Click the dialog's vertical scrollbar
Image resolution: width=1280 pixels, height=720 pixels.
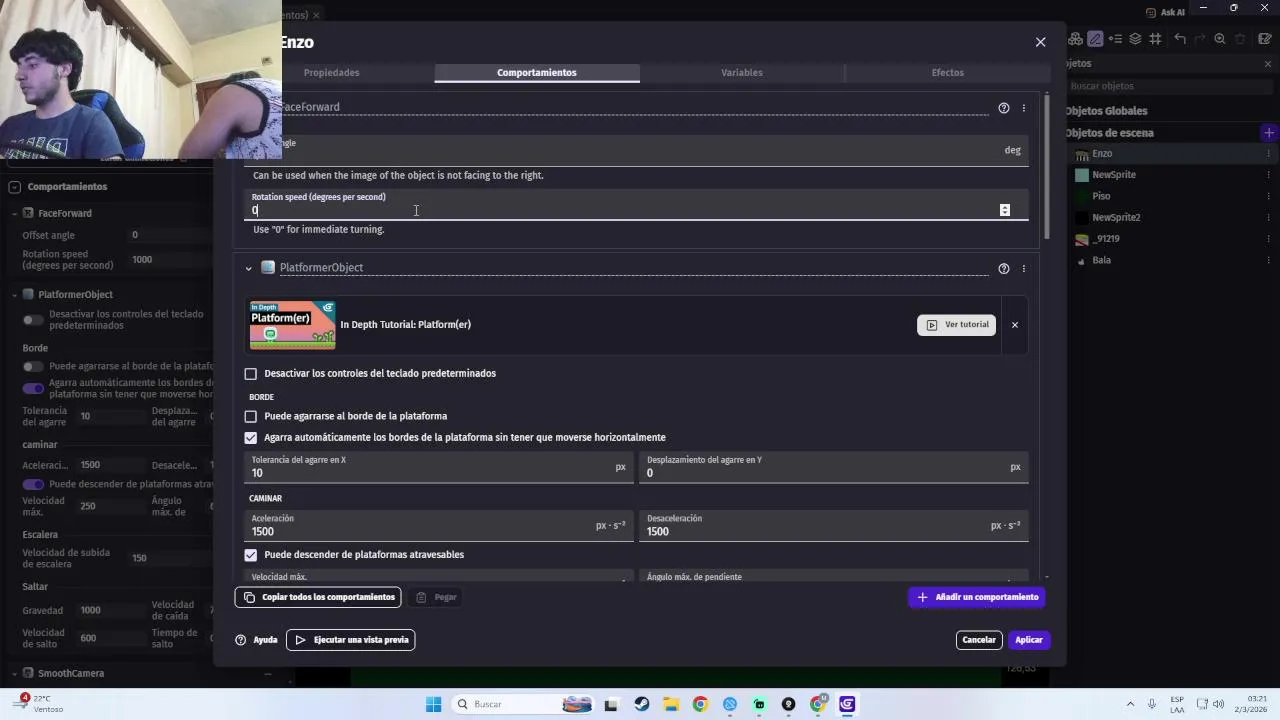coord(1047,166)
